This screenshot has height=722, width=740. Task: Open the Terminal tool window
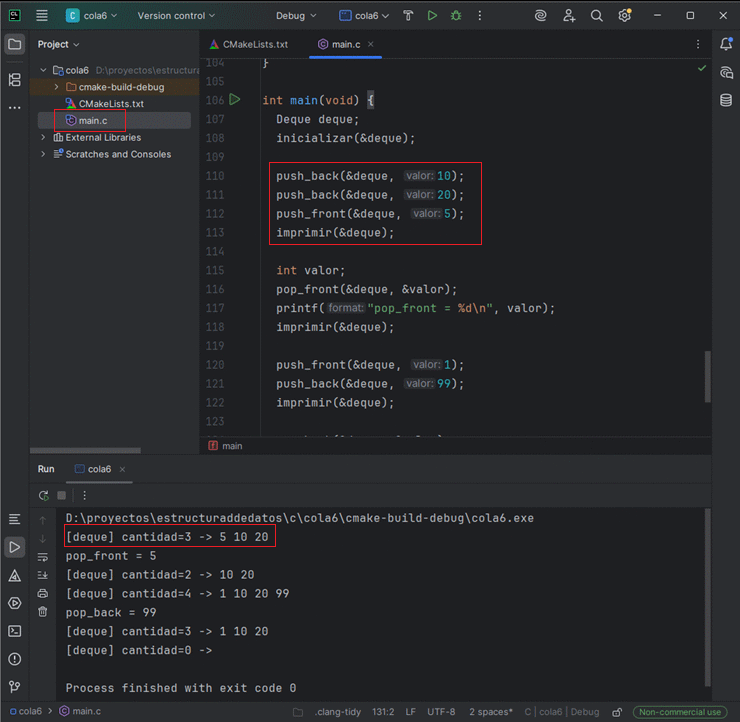pos(15,631)
